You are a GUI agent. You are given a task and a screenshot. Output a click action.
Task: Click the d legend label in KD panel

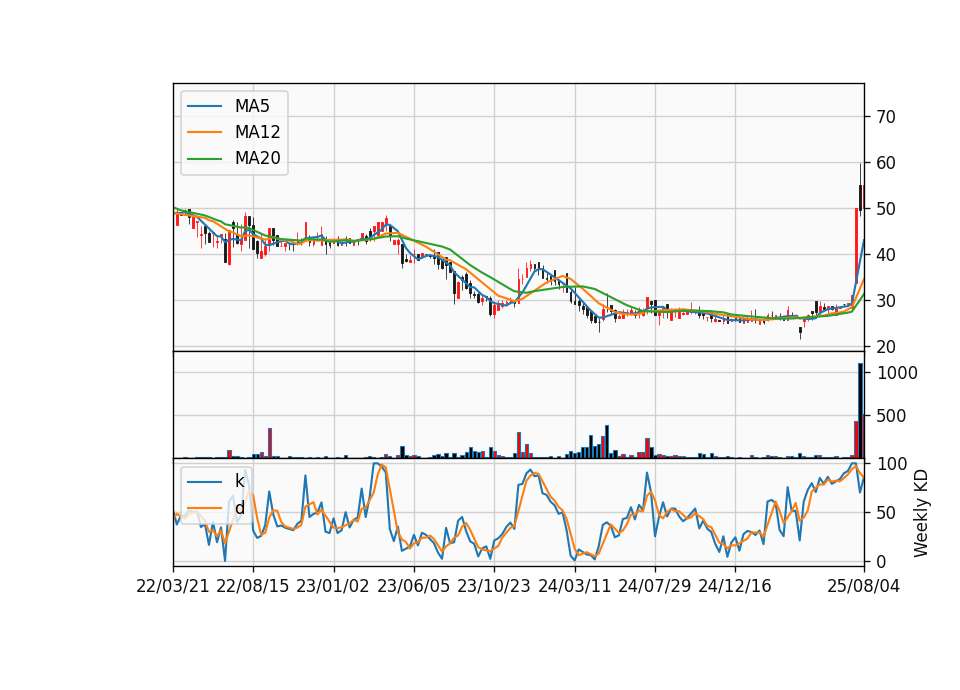pos(239,508)
